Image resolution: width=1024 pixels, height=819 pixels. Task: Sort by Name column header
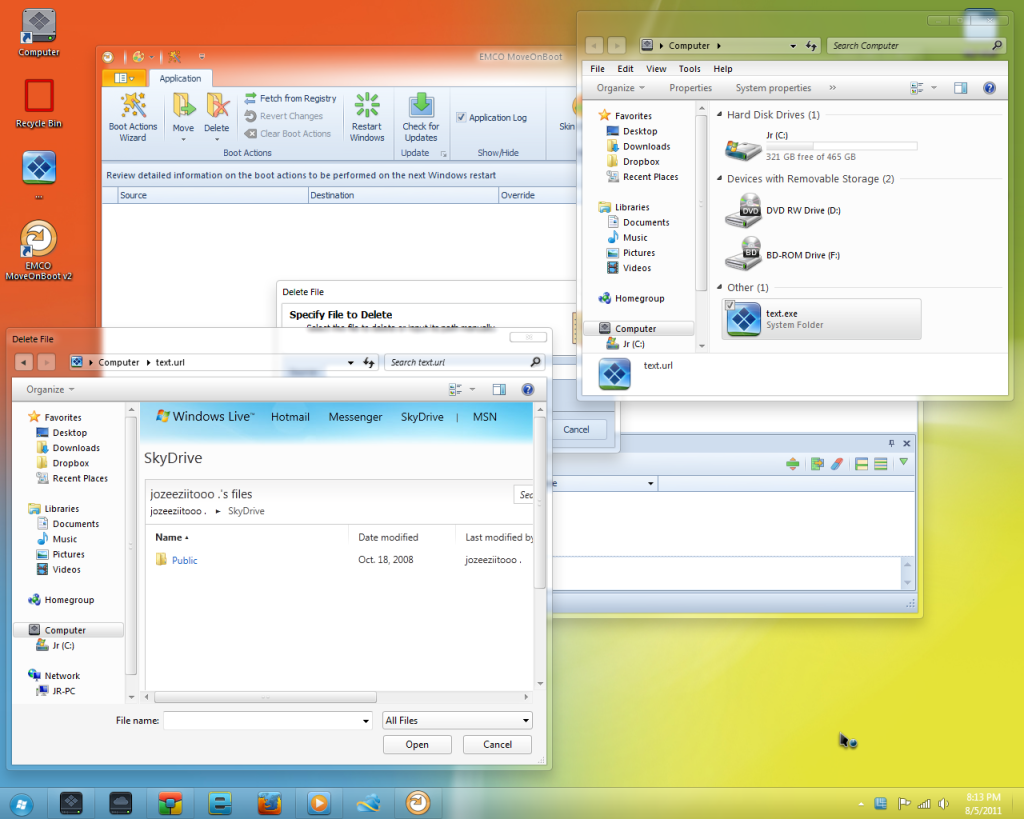click(x=171, y=537)
